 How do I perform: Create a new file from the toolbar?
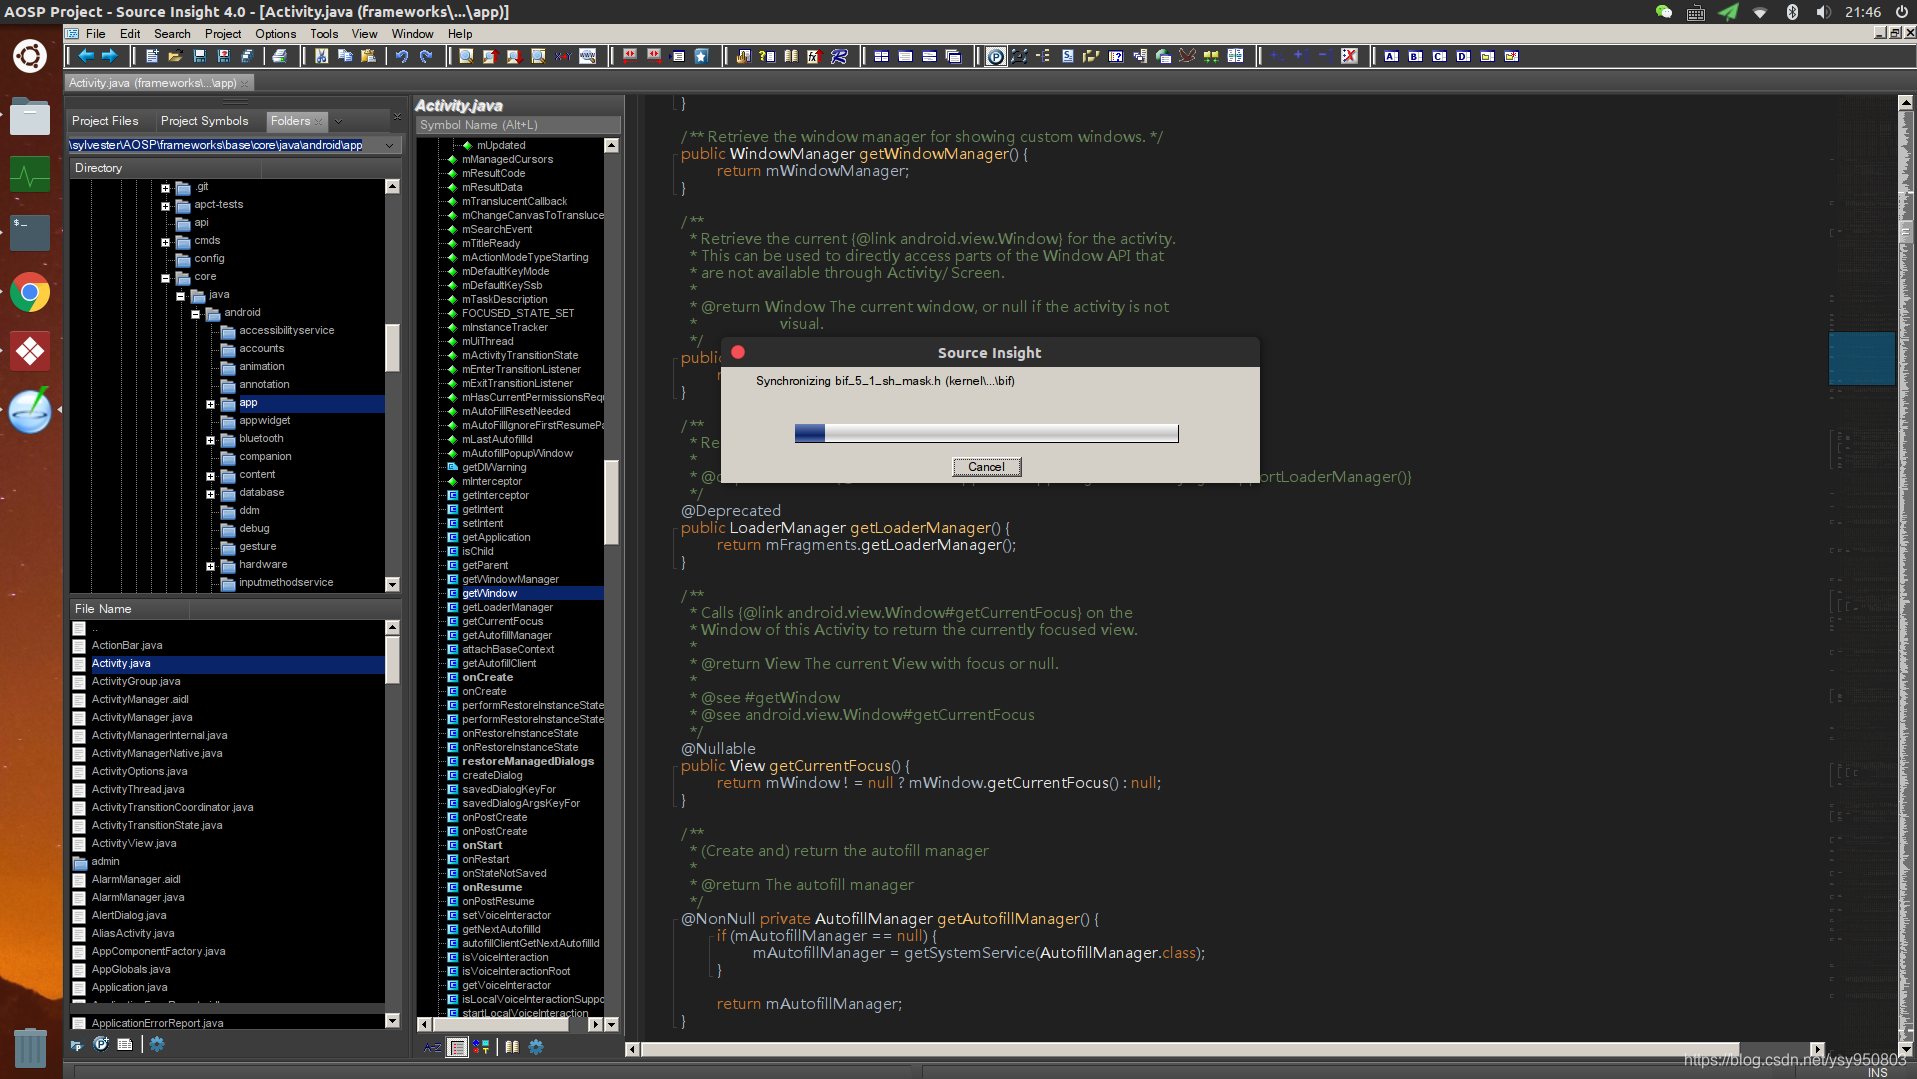(152, 56)
